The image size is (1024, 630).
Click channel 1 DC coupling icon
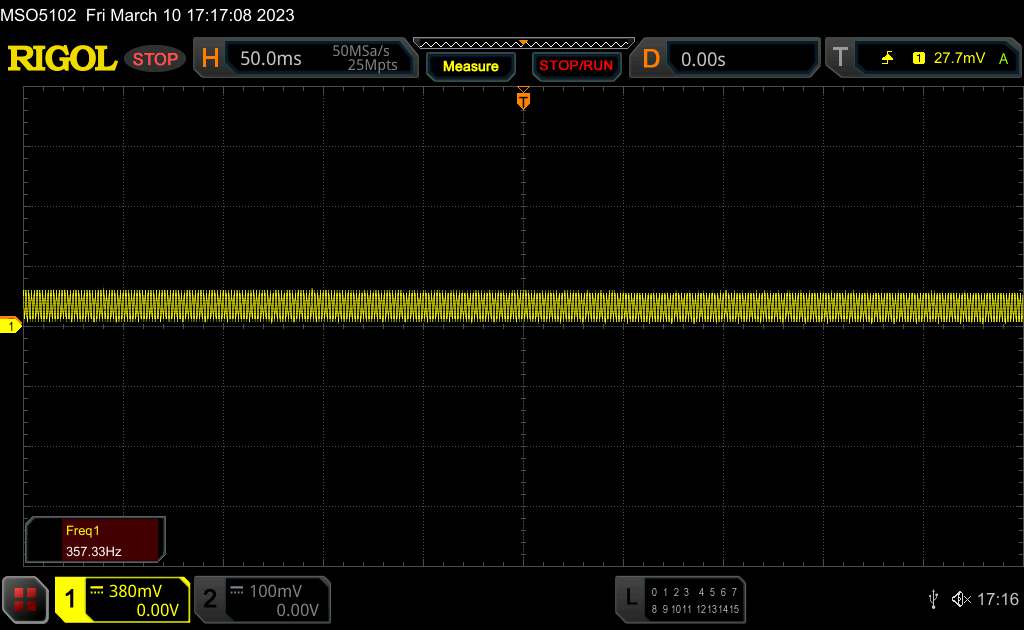click(97, 591)
